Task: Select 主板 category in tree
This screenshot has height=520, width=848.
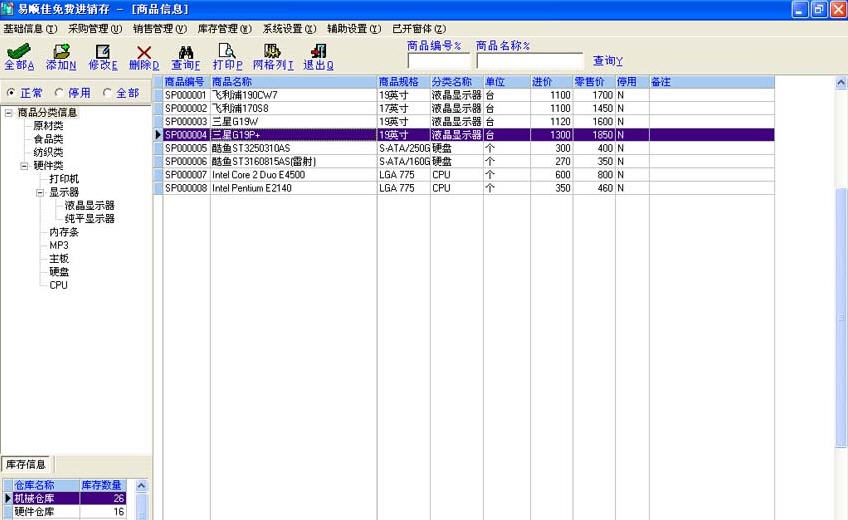Action: pyautogui.click(x=59, y=259)
